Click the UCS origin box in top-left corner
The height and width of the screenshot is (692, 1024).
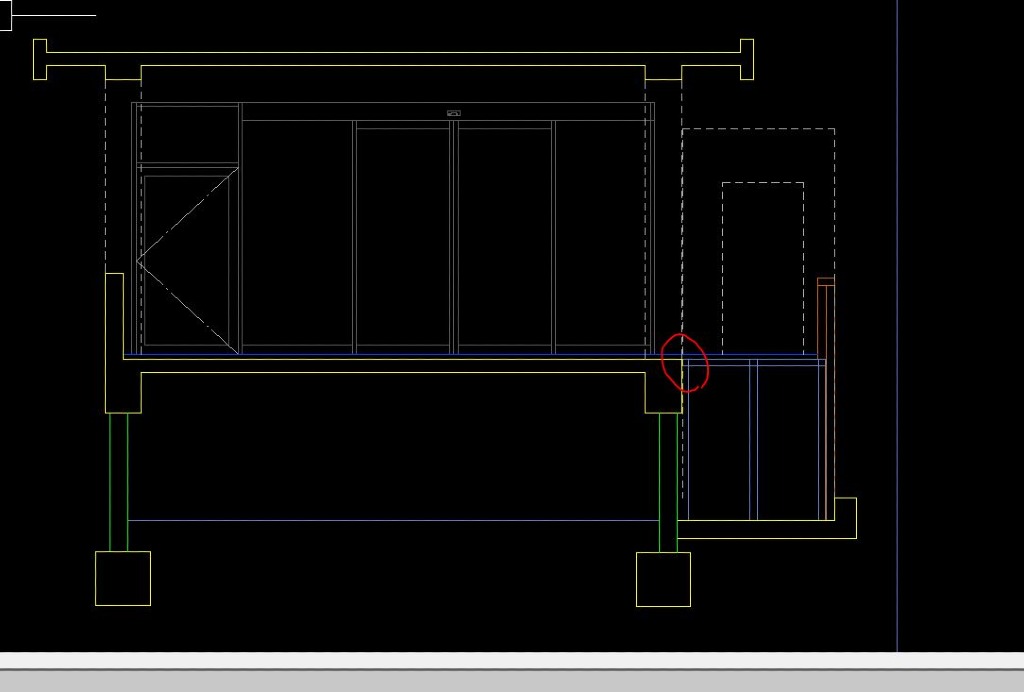point(4,17)
